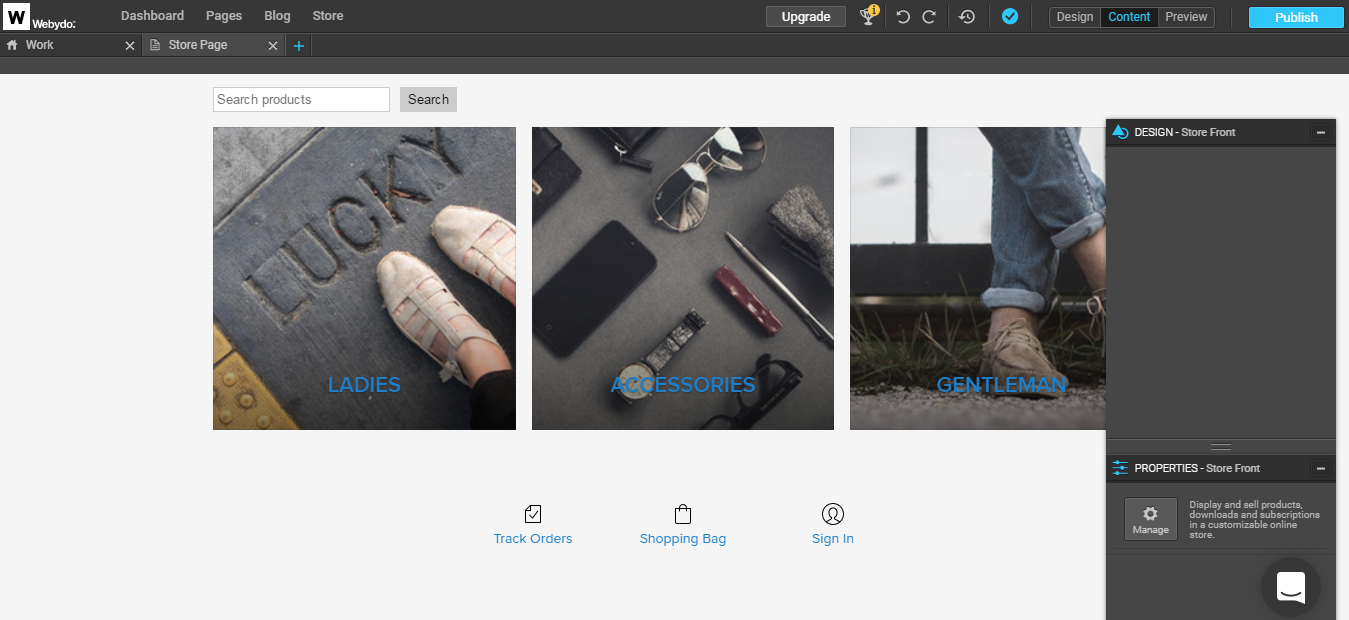The image size is (1349, 620).
Task: Open the Store menu
Action: coord(328,16)
